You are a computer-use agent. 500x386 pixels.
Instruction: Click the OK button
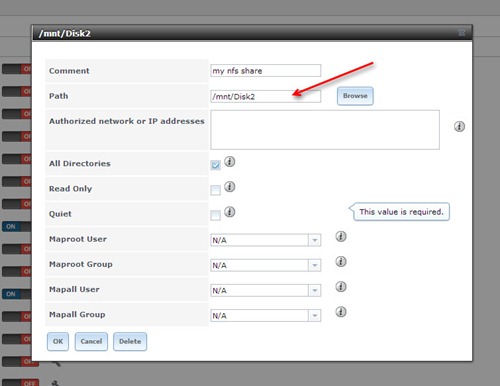click(58, 341)
